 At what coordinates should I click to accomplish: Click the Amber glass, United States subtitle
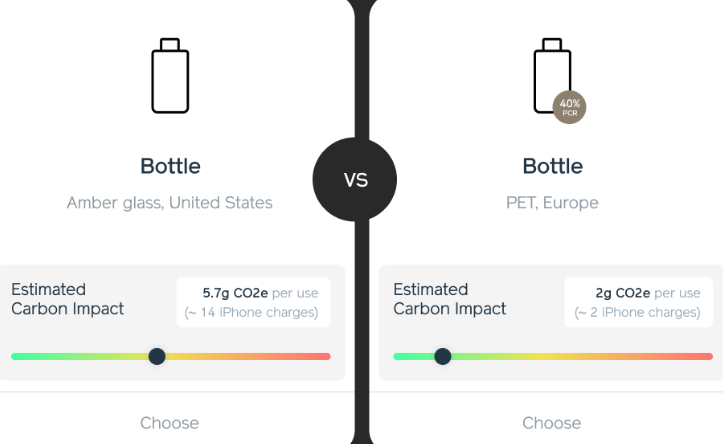coord(170,203)
